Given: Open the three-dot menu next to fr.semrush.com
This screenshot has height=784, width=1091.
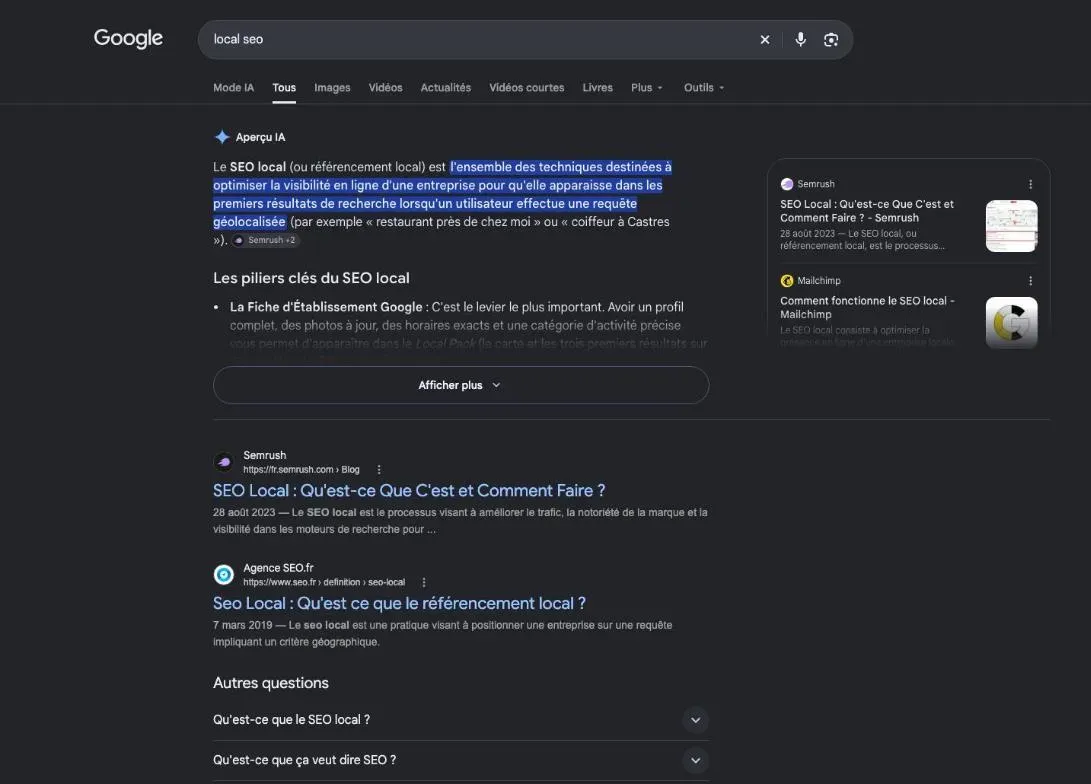Looking at the screenshot, I should [x=379, y=470].
